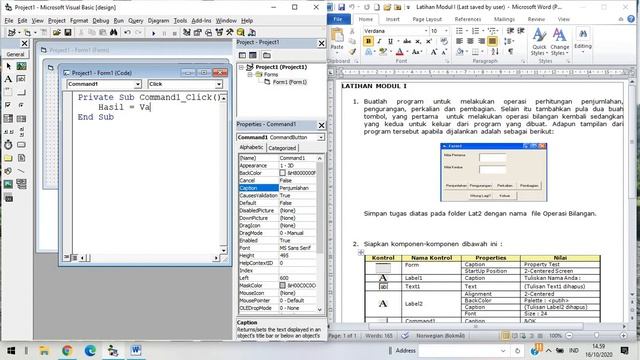Click the BackColor swatch in Properties list
Viewport: 640px width, 360px height.
coord(282,173)
